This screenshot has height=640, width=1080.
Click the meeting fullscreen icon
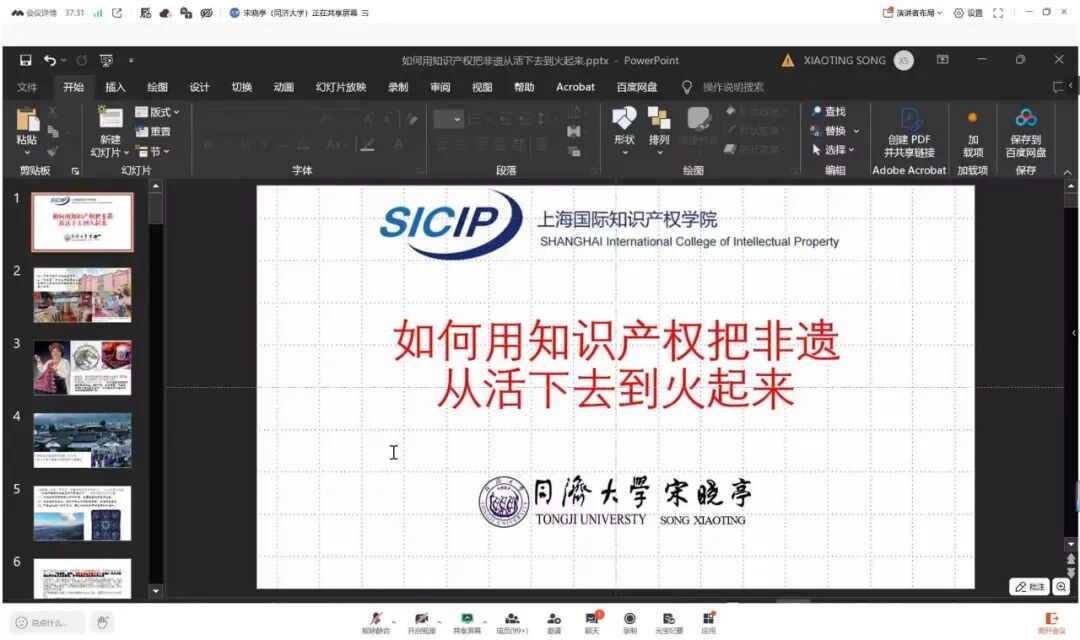[998, 12]
